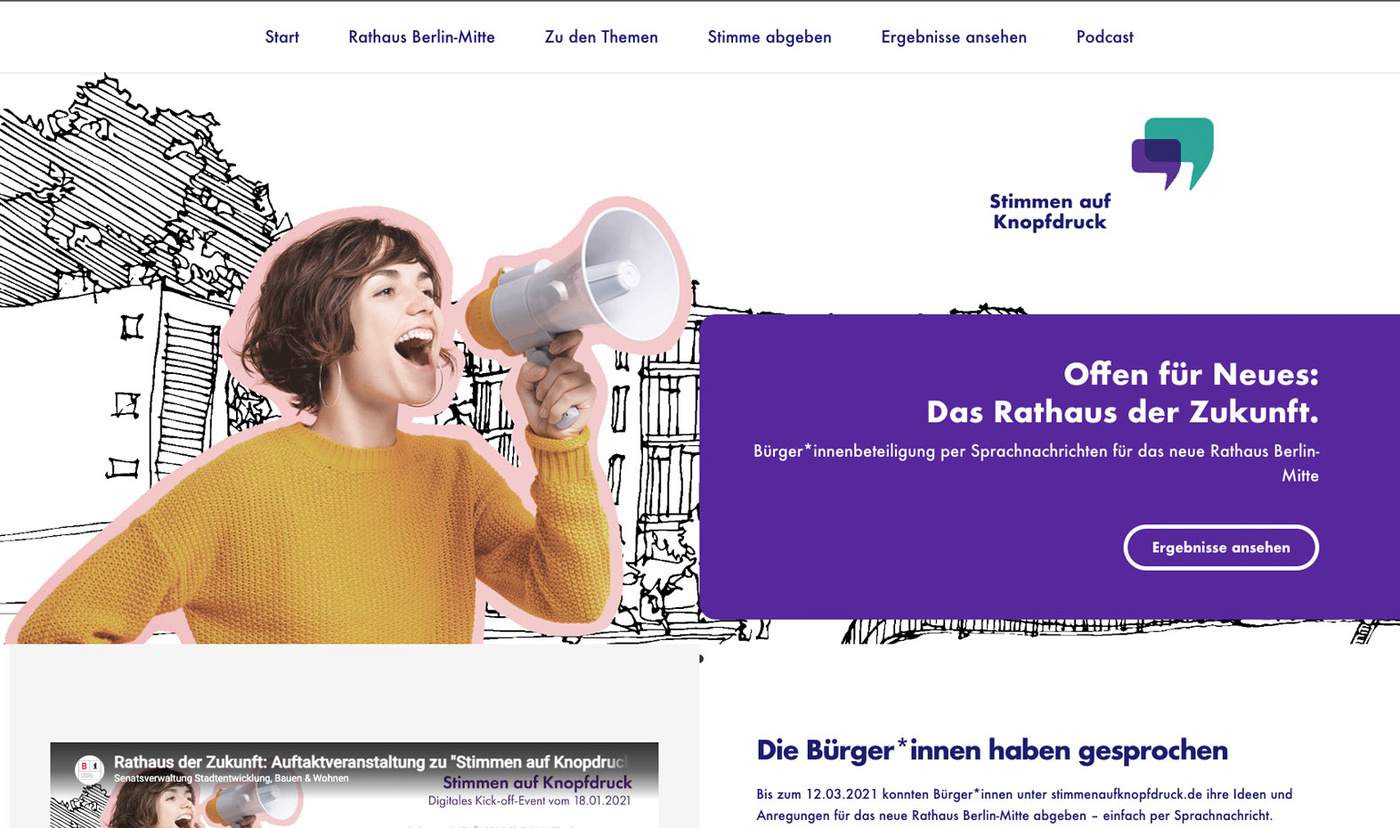Open the YouTube channel avatar icon
1400x828 pixels.
tap(89, 769)
